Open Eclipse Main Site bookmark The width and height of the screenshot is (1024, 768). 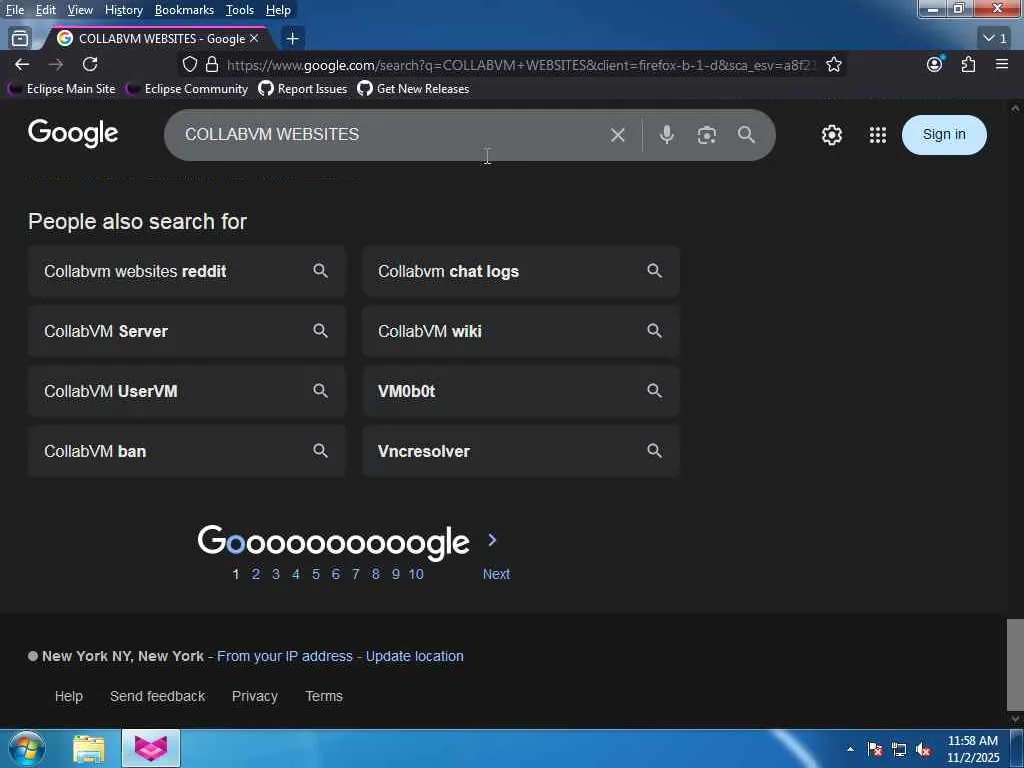(x=61, y=89)
